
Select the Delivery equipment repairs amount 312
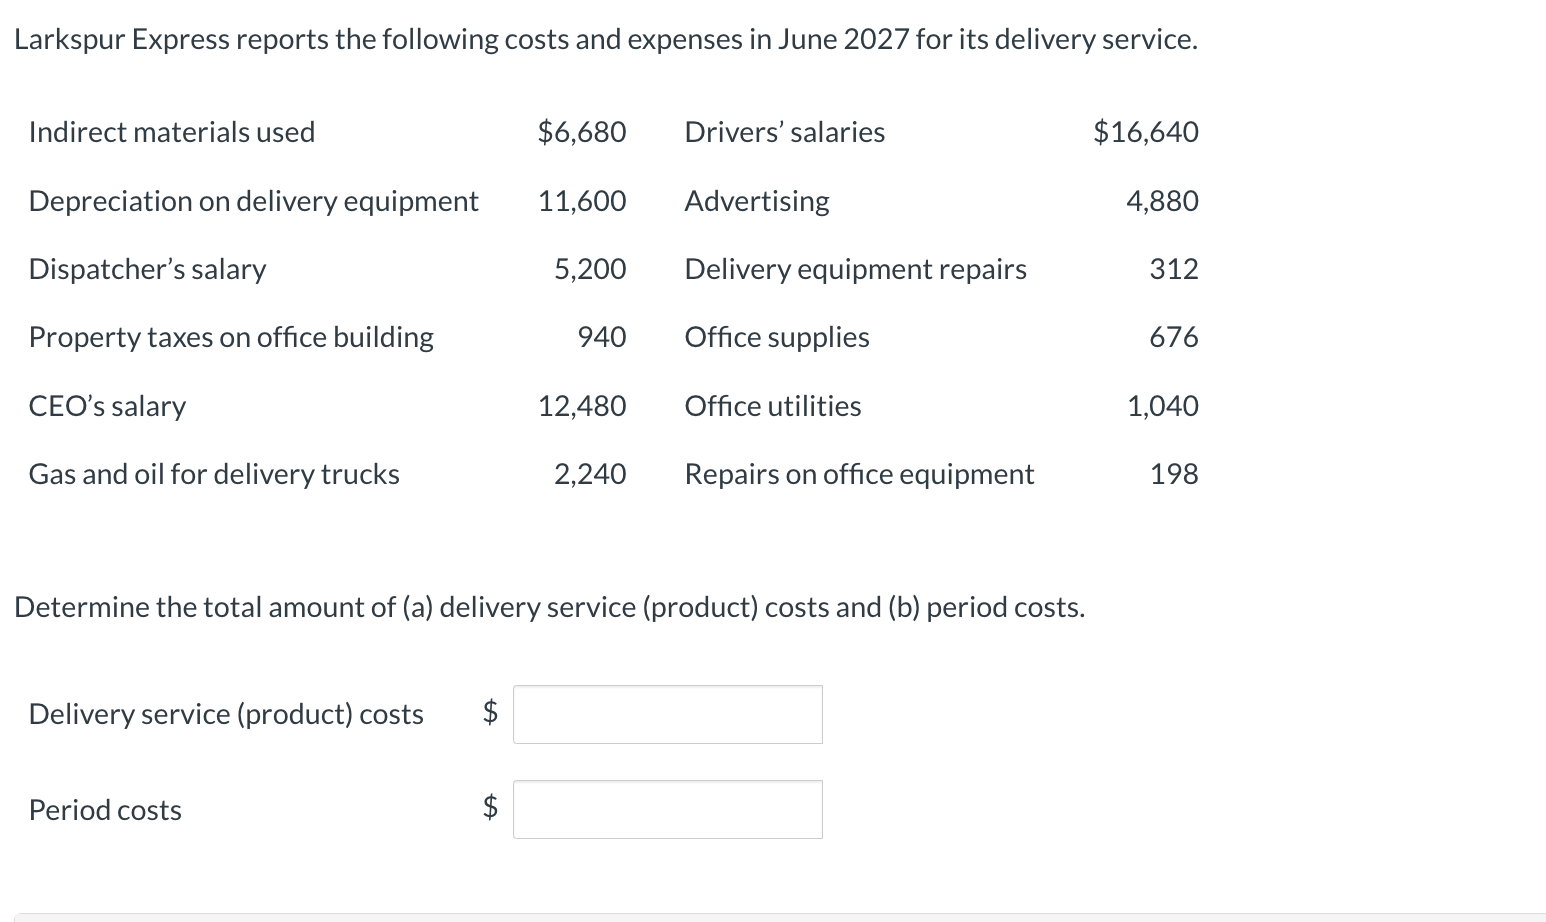click(x=1173, y=268)
